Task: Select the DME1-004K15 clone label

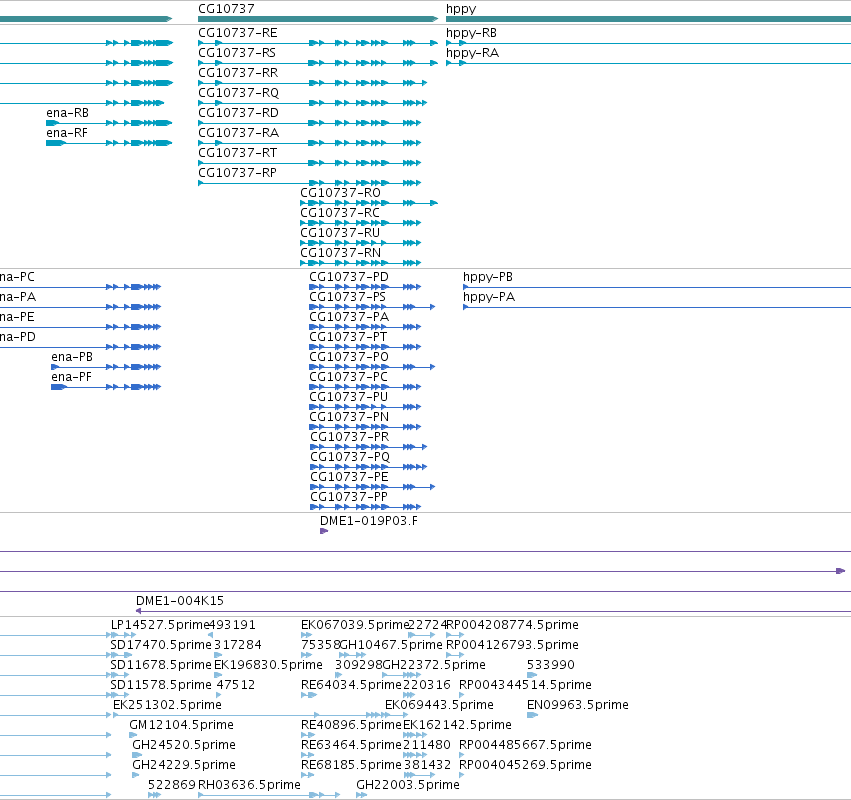Action: point(180,601)
